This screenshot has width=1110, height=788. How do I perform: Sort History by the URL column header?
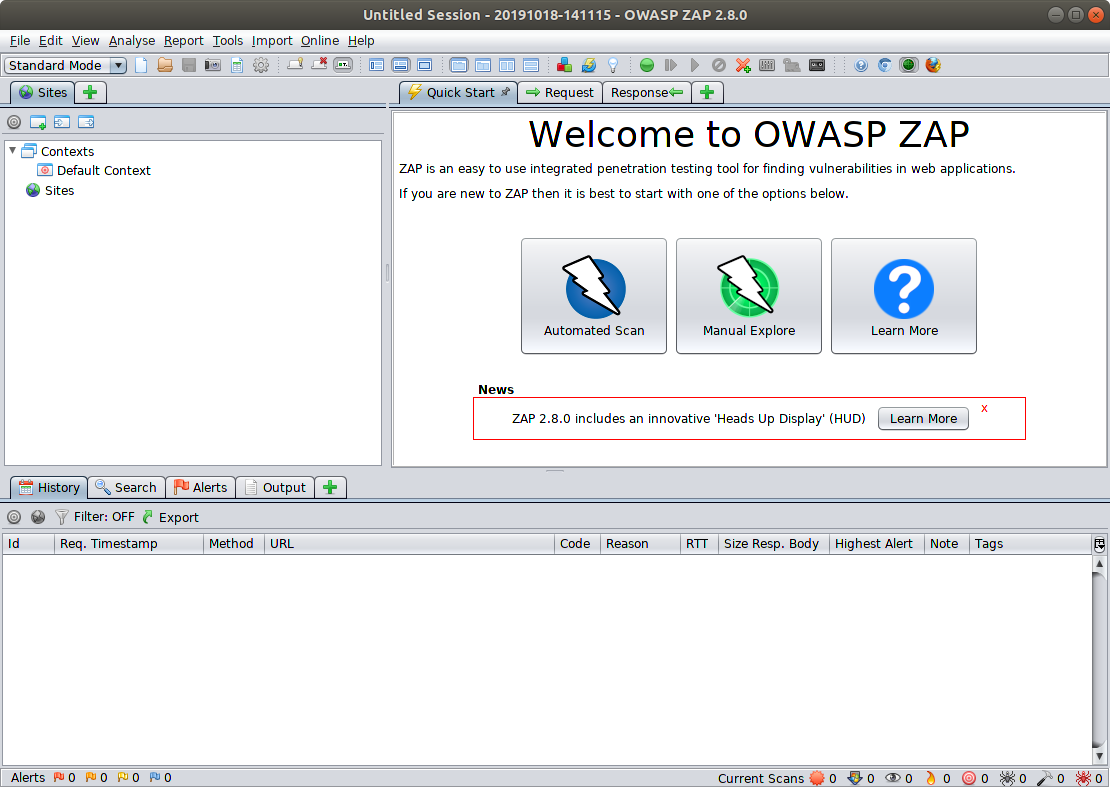(x=408, y=544)
